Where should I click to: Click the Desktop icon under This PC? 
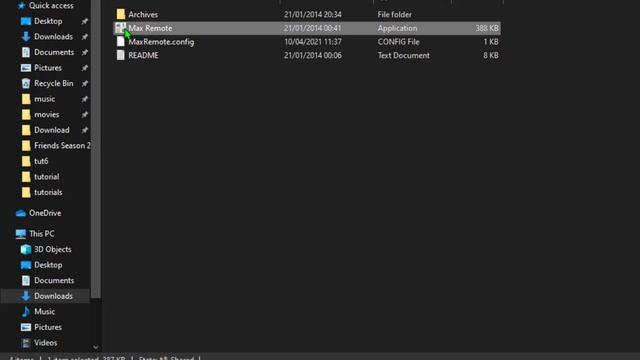click(x=26, y=265)
